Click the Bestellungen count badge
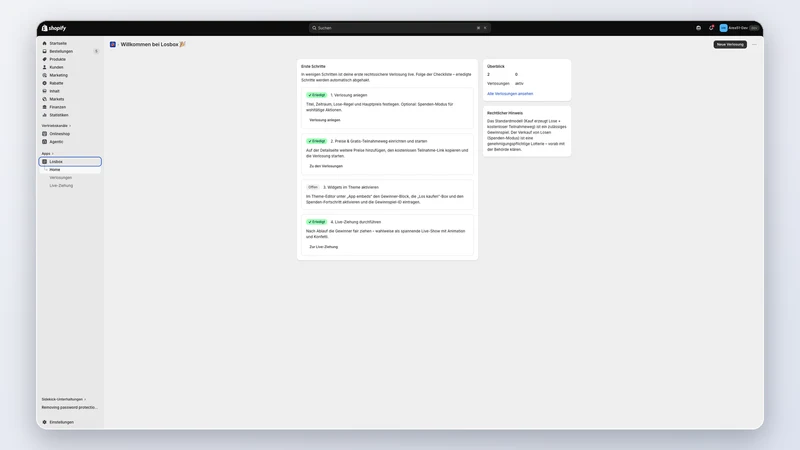800x450 pixels. pyautogui.click(x=96, y=51)
